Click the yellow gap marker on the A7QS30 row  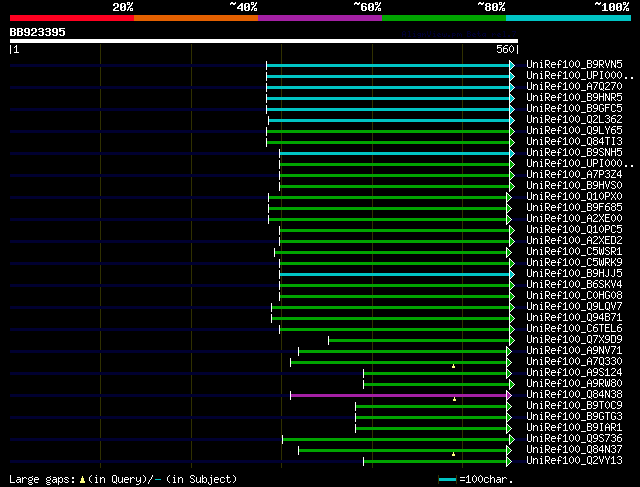tap(454, 366)
